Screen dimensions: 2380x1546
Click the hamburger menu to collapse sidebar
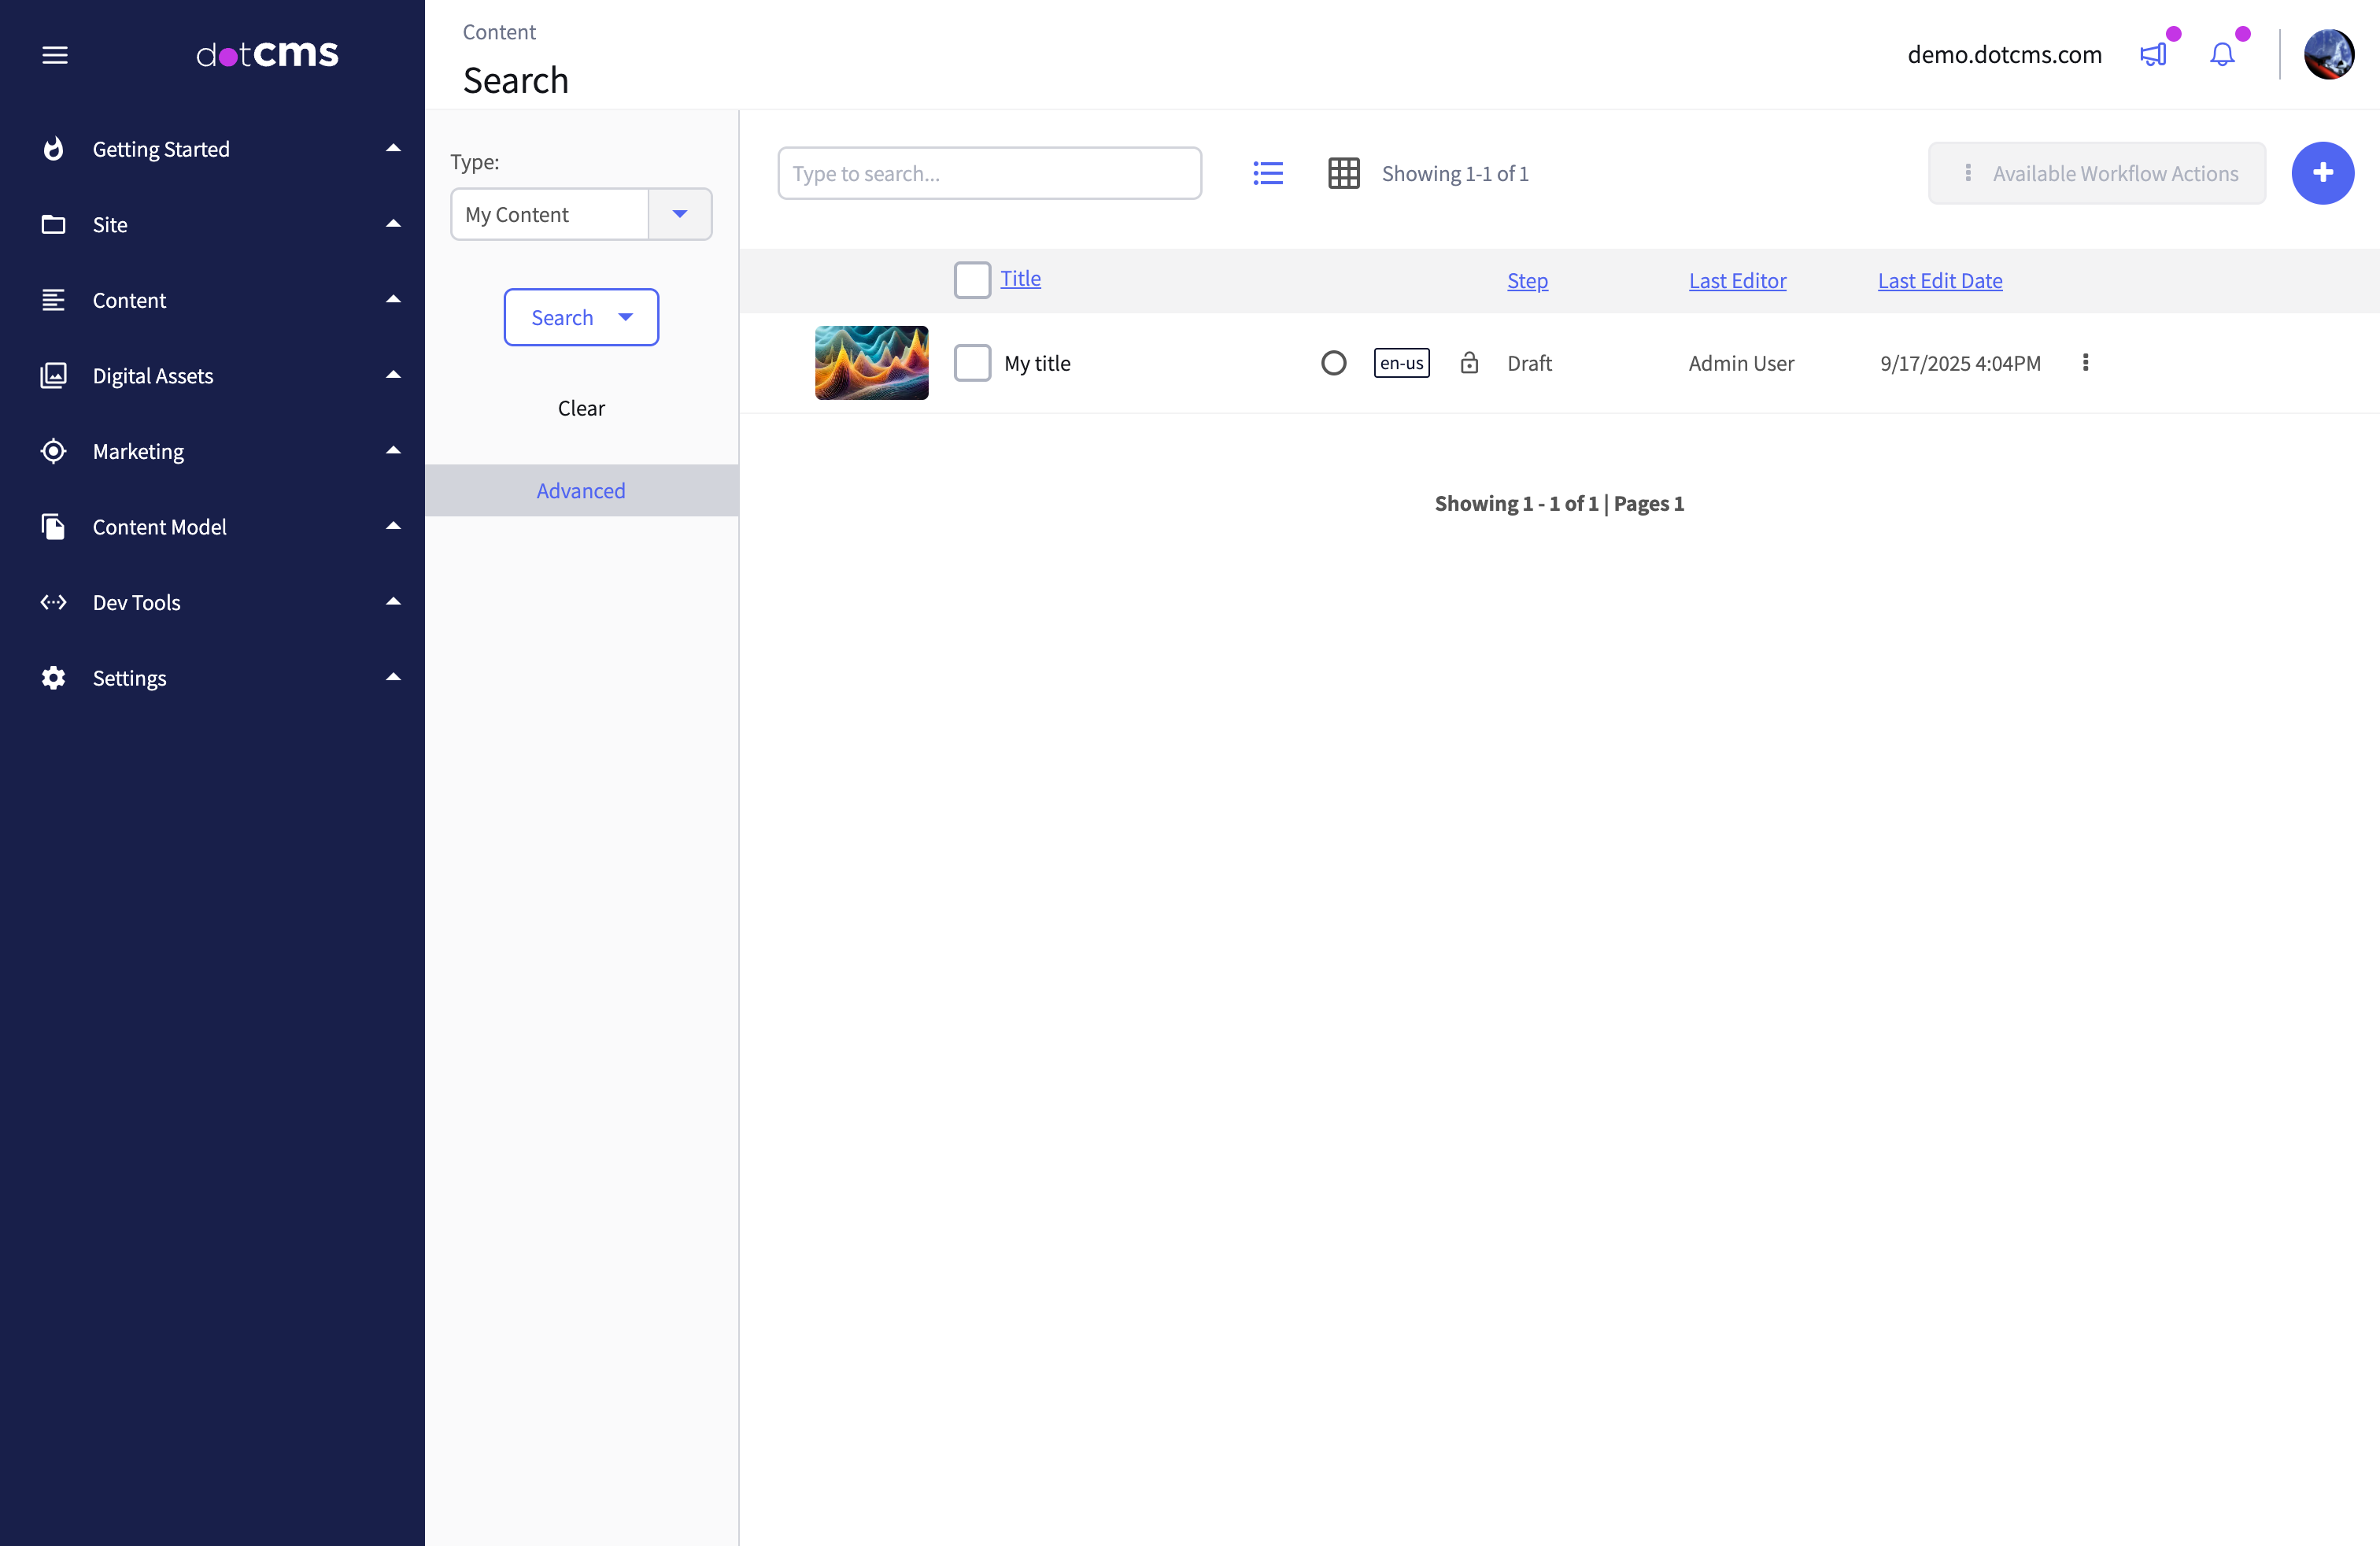[x=55, y=55]
